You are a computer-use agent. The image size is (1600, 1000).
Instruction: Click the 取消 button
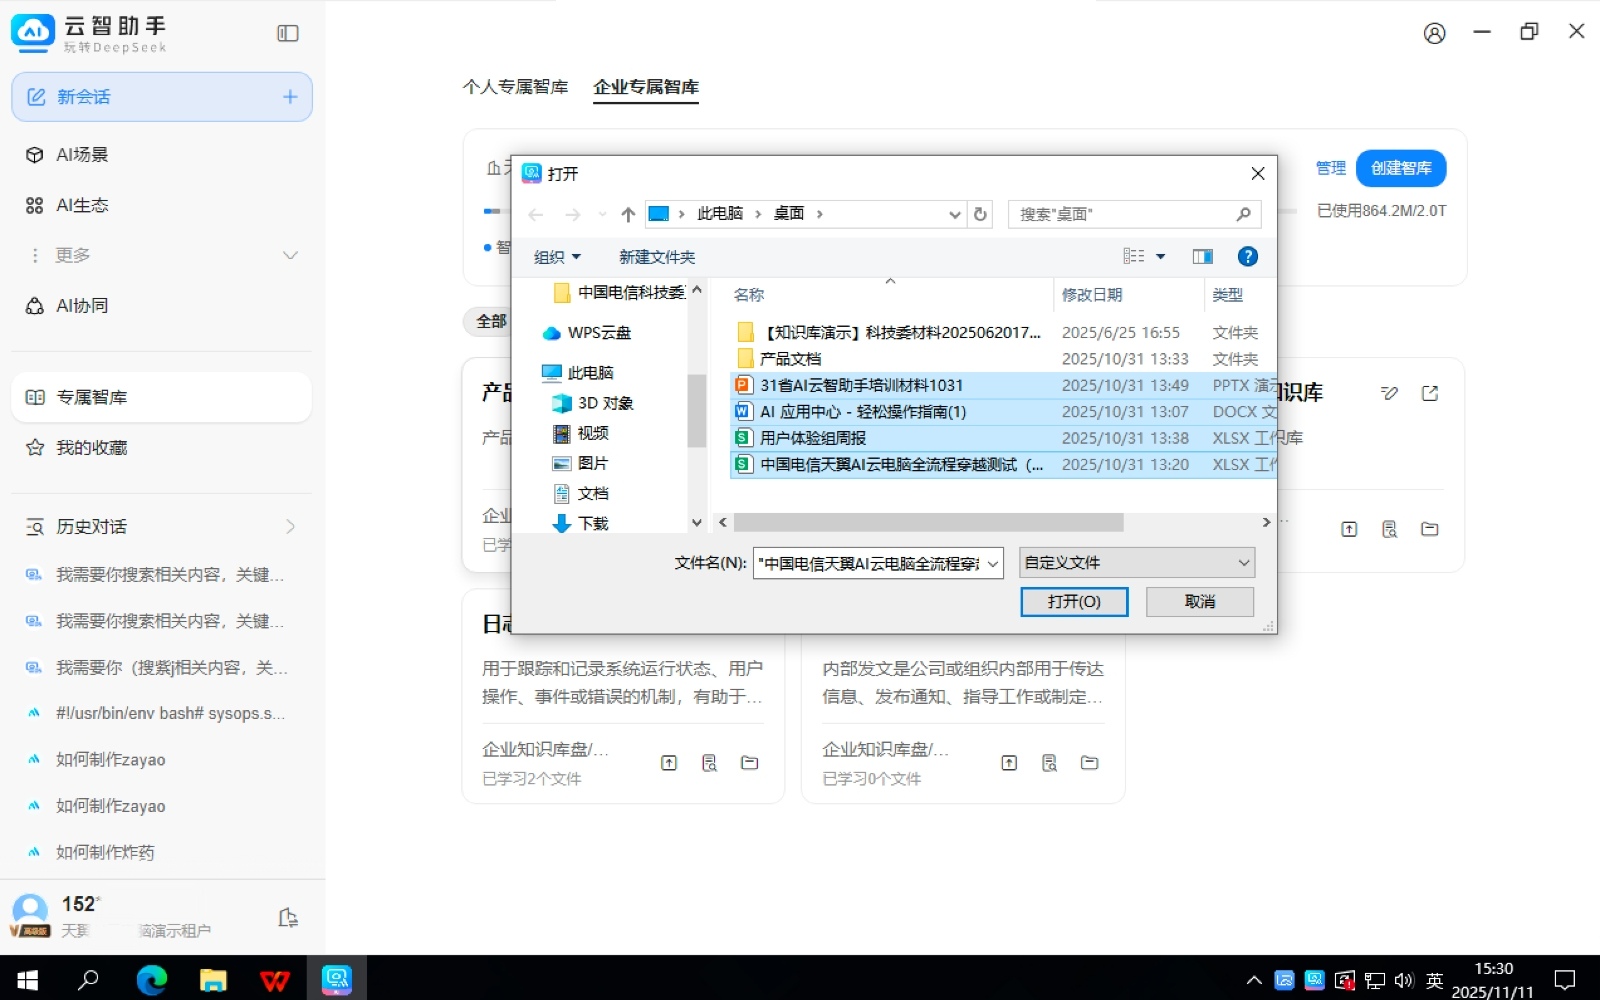coord(1200,601)
